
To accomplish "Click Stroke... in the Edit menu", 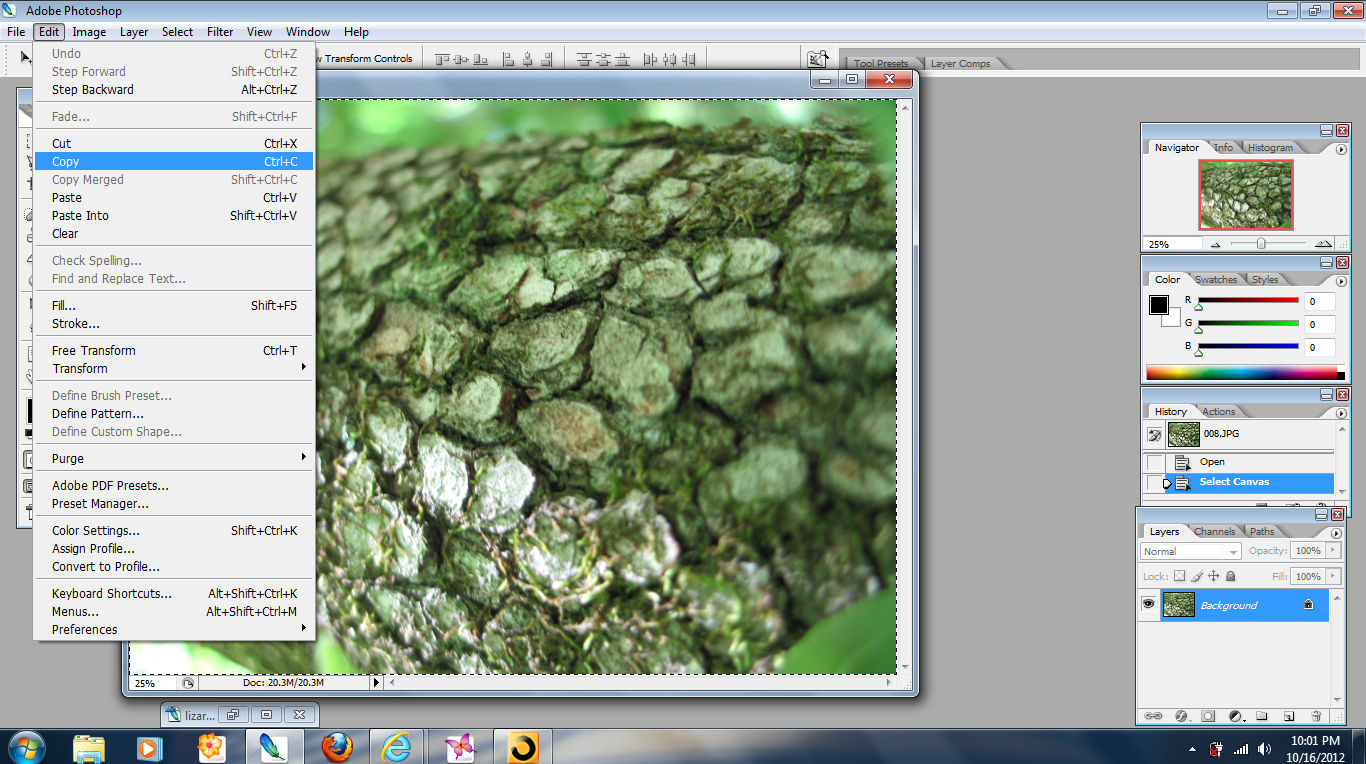I will click(x=174, y=323).
